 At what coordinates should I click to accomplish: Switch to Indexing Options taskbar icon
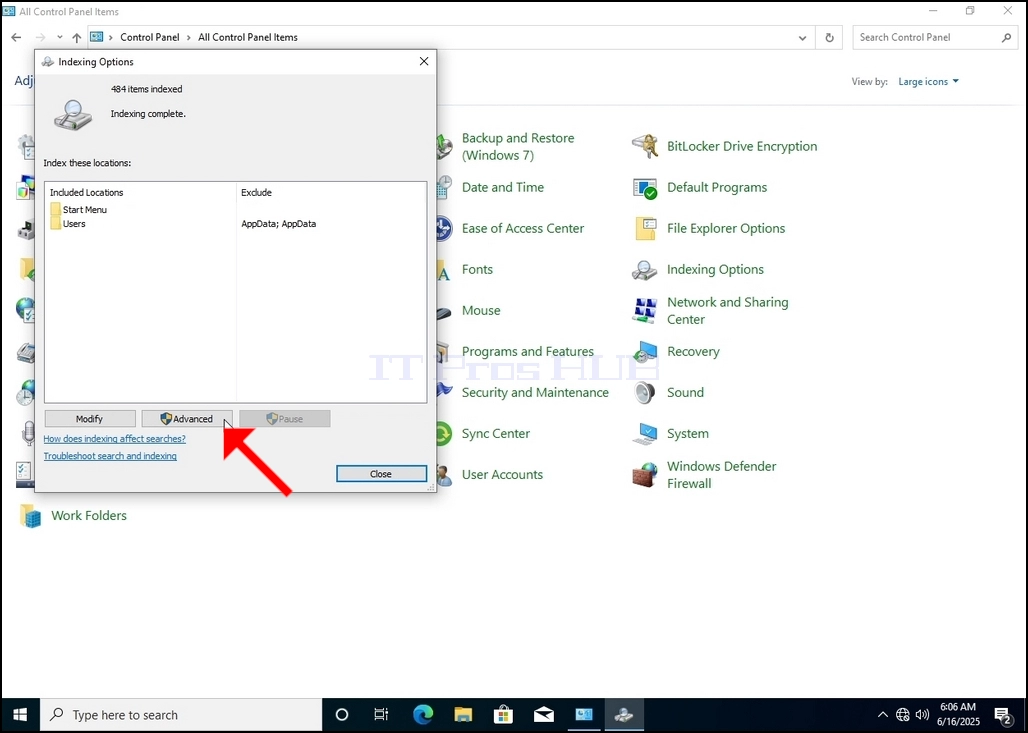623,715
